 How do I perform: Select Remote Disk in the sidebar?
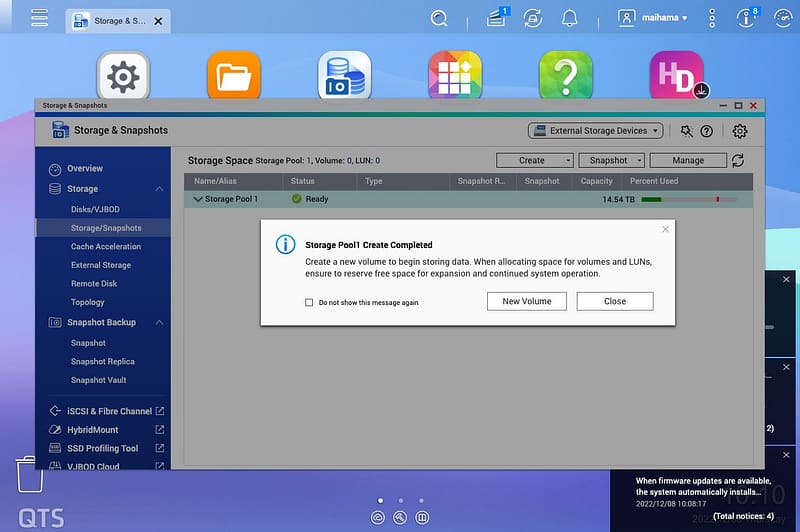pyautogui.click(x=94, y=284)
